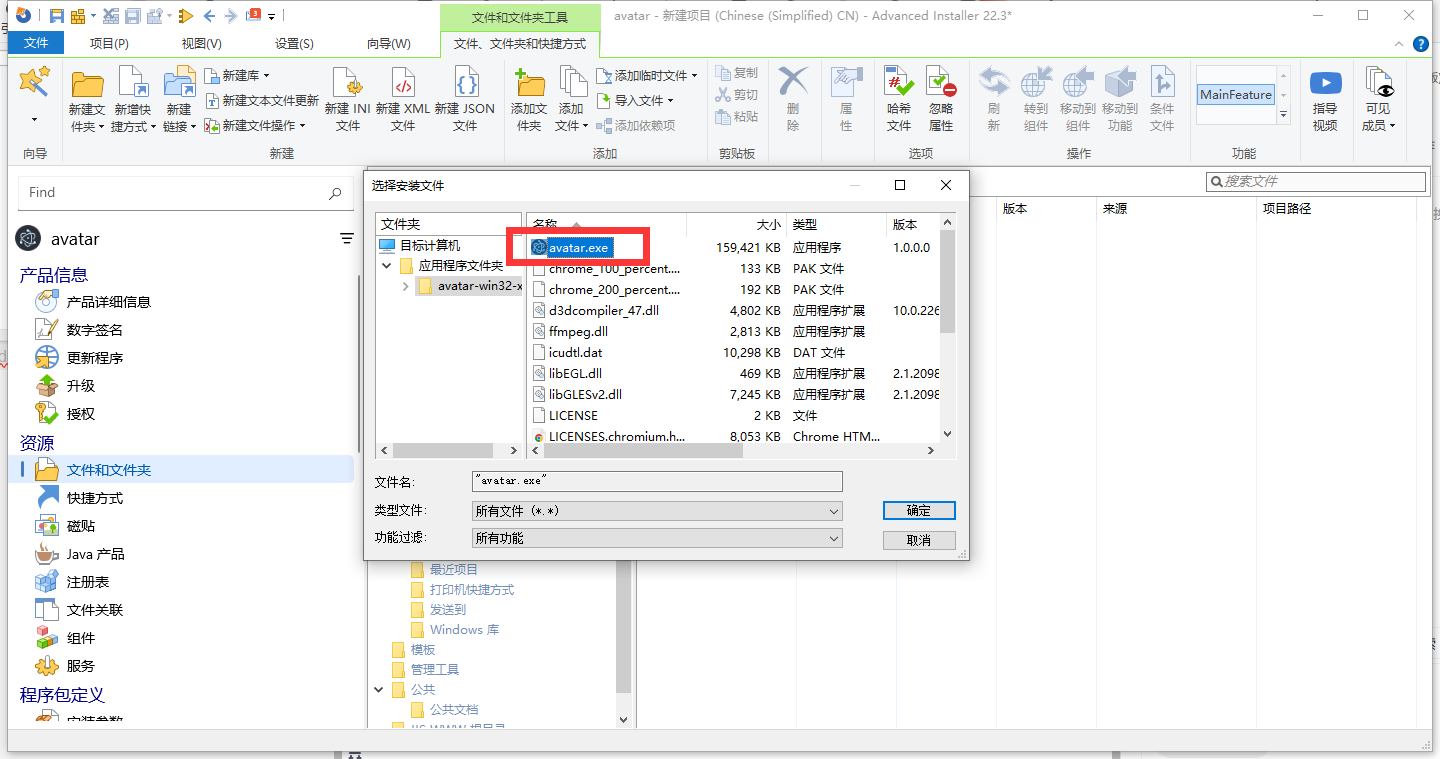Screen dimensions: 1440x759
Task: Select the 添加文件 (Add Files) tool
Action: [570, 97]
